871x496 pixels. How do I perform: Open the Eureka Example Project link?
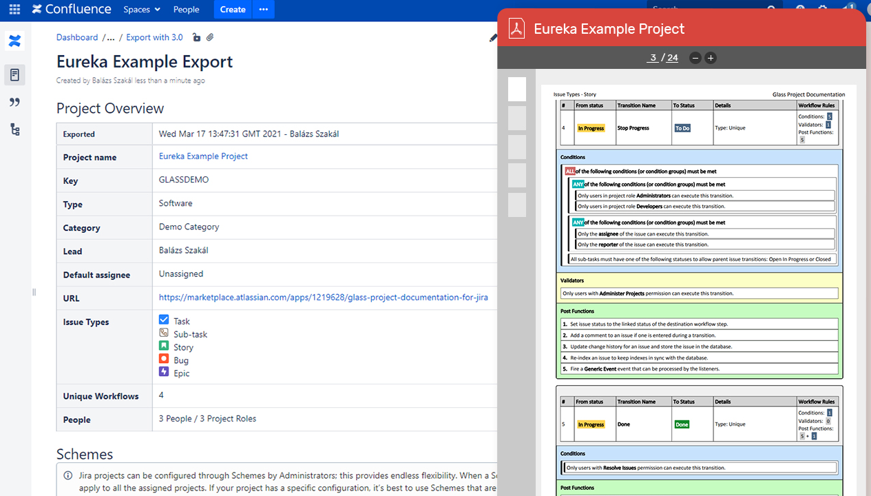[203, 156]
